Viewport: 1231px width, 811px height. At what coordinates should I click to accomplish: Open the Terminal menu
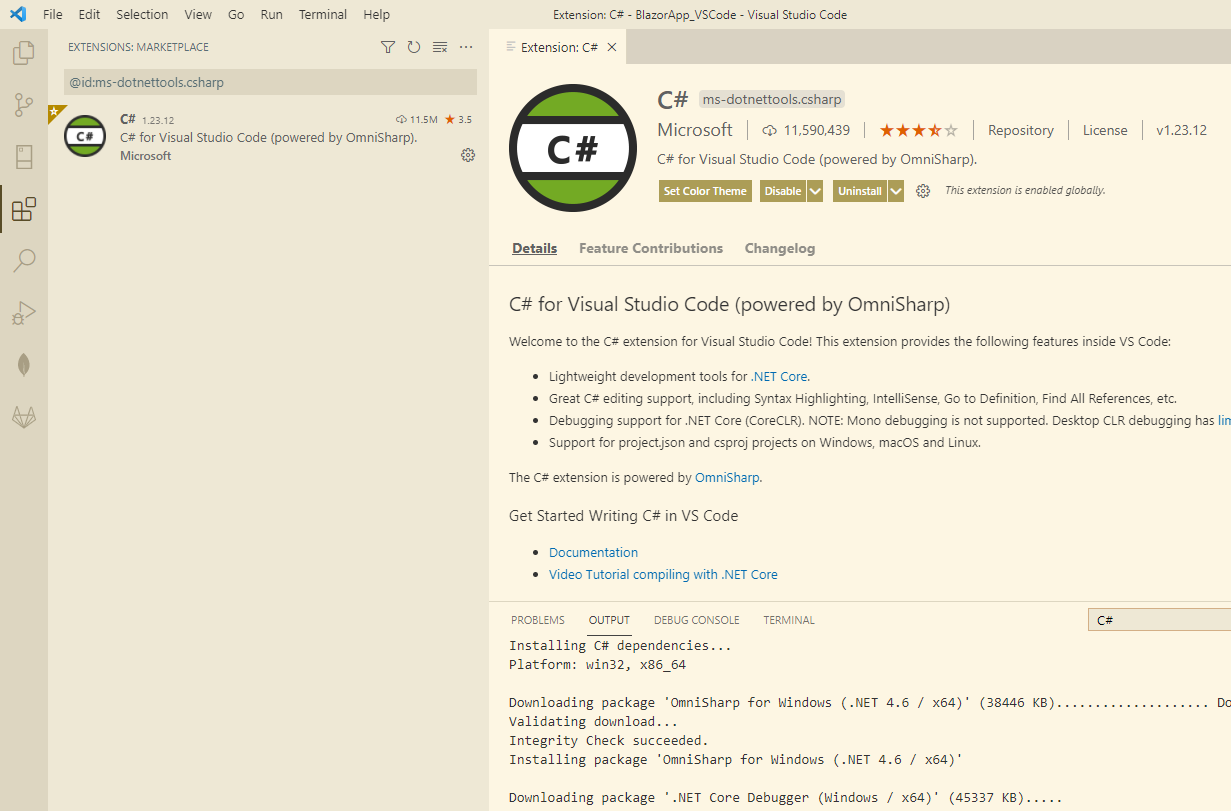point(323,15)
